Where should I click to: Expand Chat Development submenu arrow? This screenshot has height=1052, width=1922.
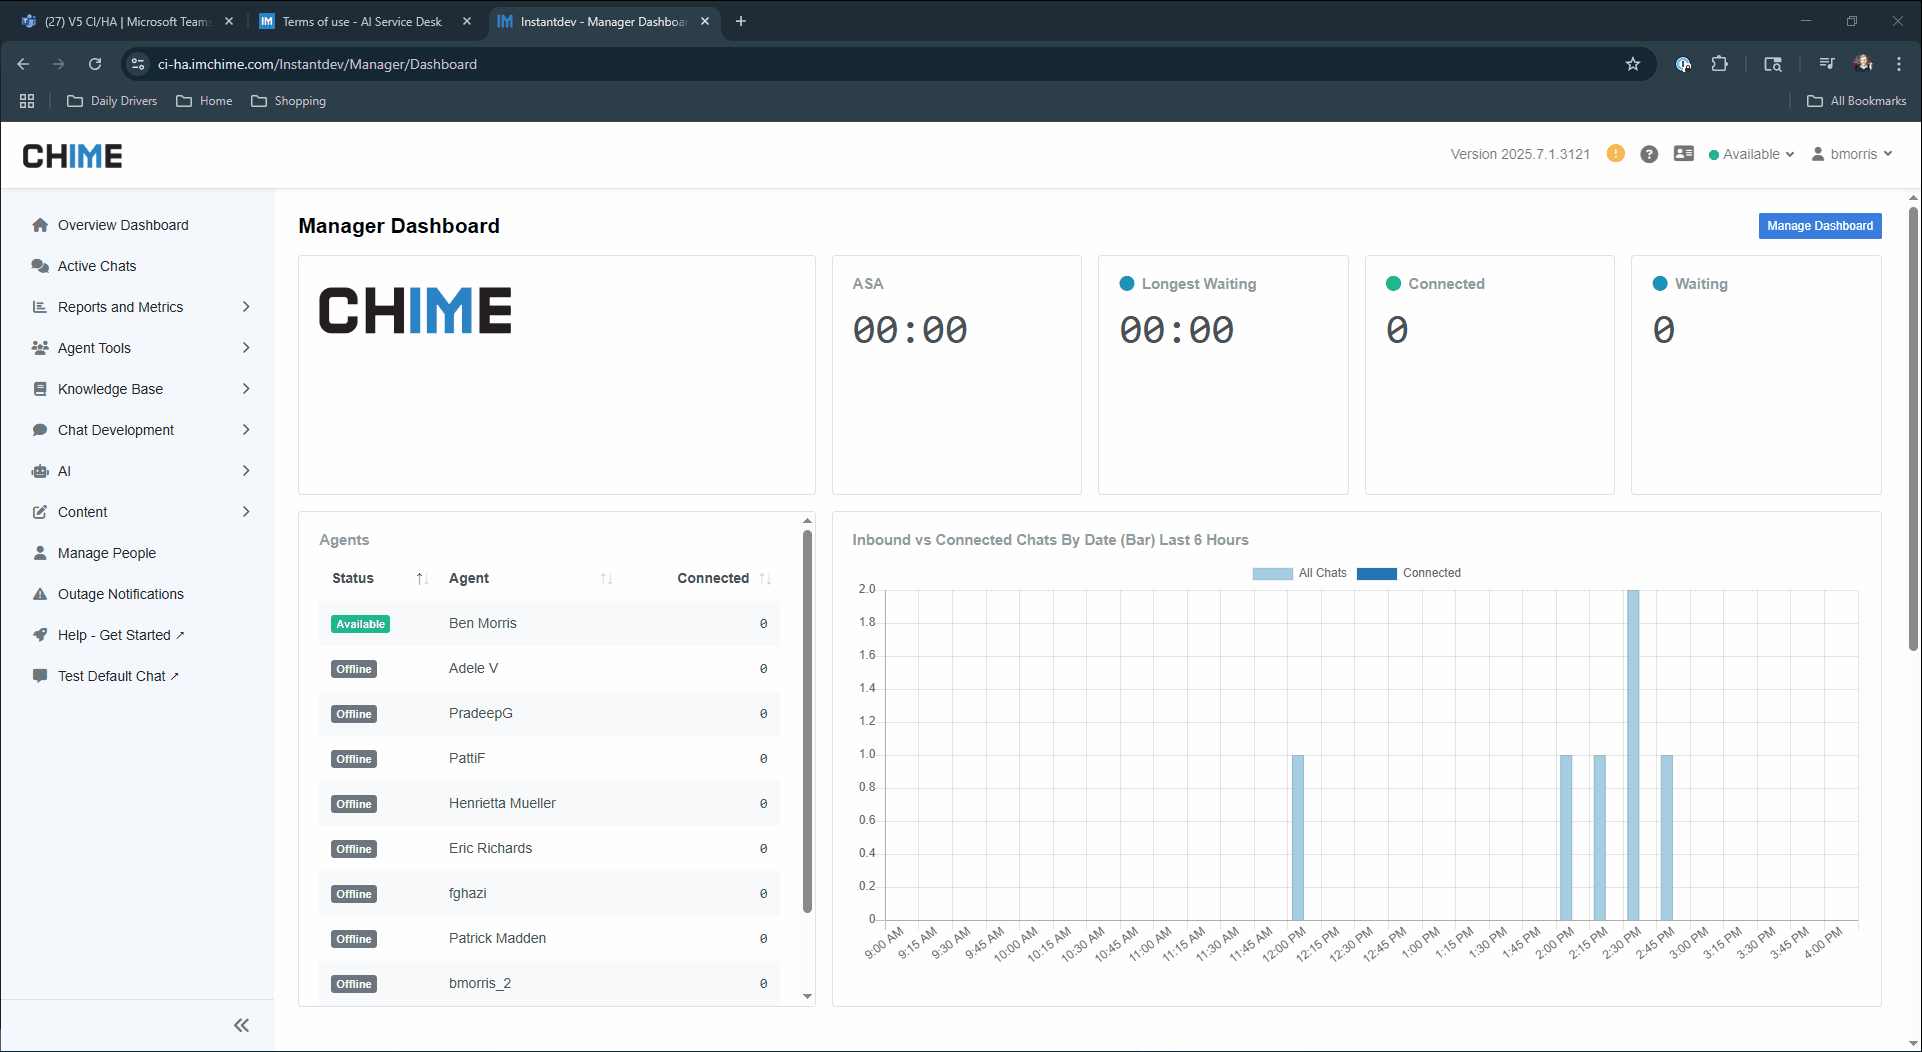click(x=246, y=430)
